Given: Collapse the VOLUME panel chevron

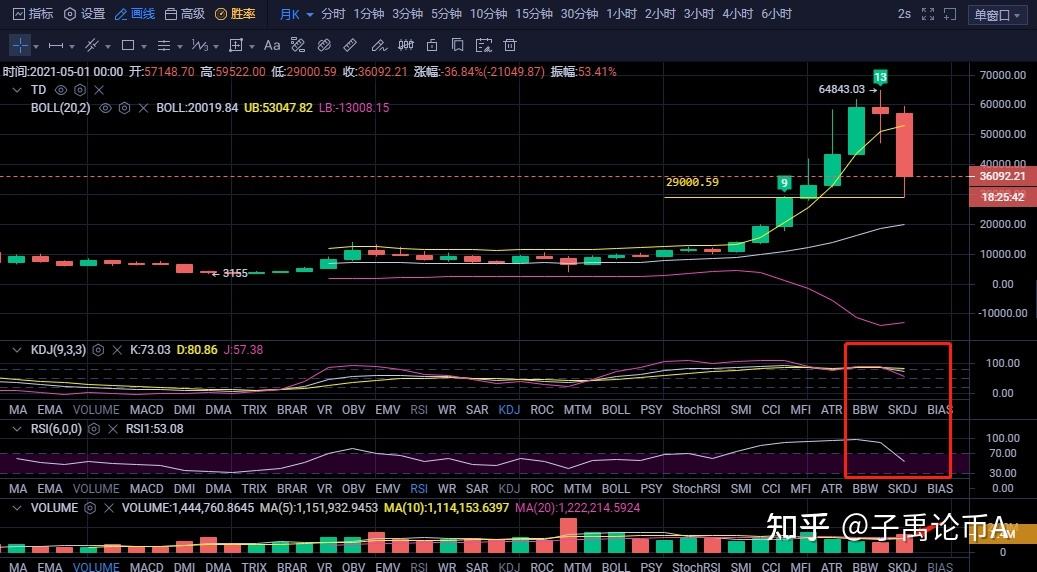Looking at the screenshot, I should 18,508.
